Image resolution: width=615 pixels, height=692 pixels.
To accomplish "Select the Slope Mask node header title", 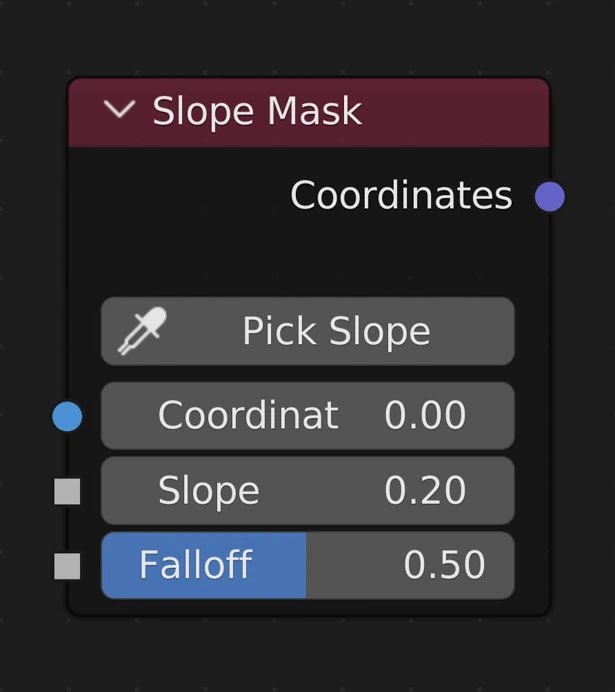I will pyautogui.click(x=257, y=111).
